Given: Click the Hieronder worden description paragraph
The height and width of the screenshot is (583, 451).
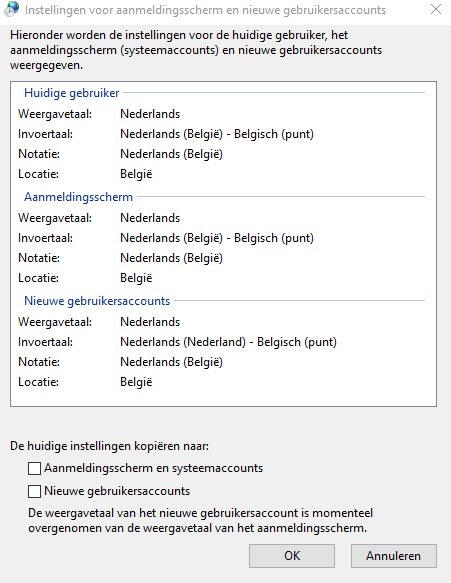Looking at the screenshot, I should coord(196,50).
